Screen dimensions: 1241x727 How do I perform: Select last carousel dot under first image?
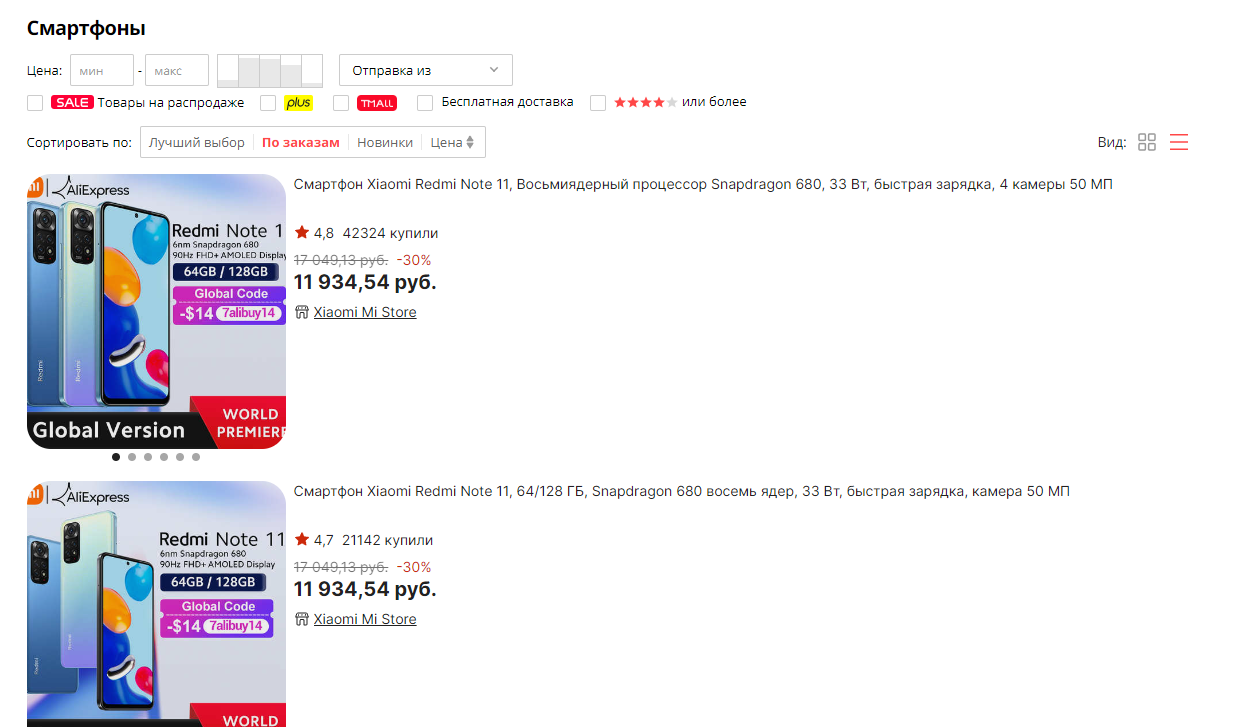click(x=196, y=457)
